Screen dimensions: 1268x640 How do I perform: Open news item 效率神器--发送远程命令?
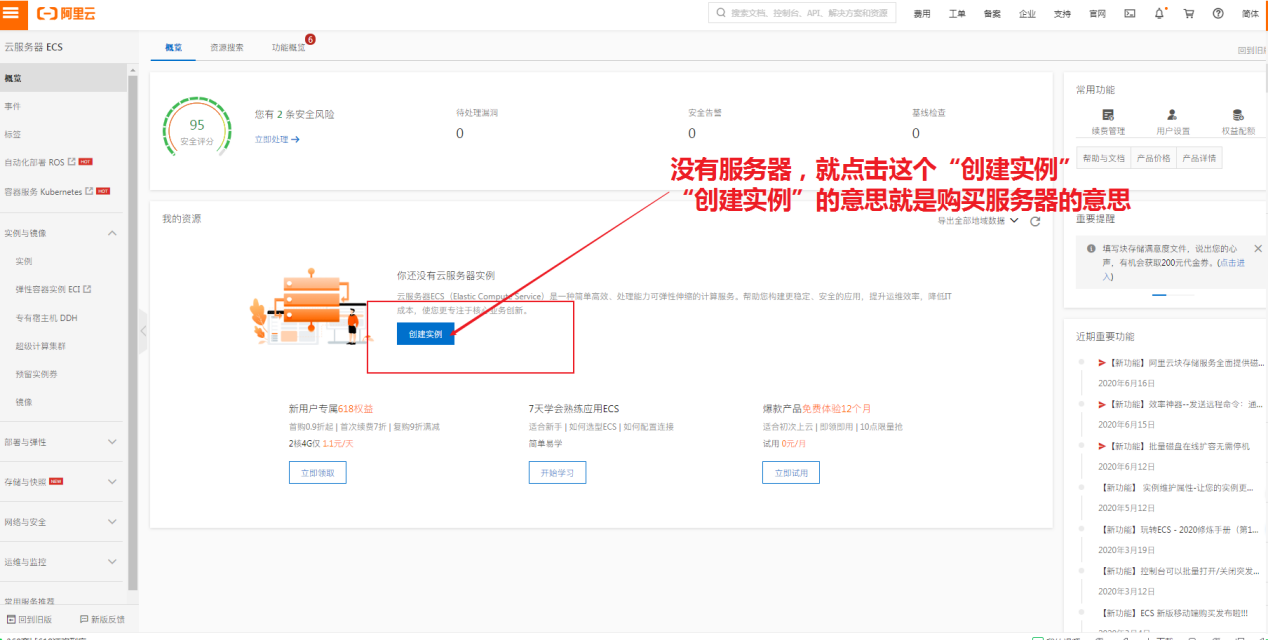coord(1182,405)
